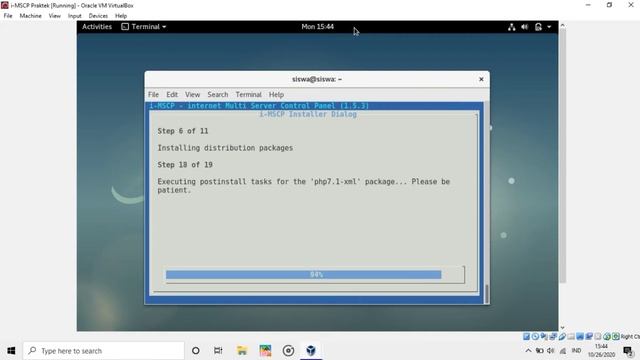This screenshot has width=640, height=360.
Task: Click the VirtualBox recording status icon
Action: coord(589,336)
